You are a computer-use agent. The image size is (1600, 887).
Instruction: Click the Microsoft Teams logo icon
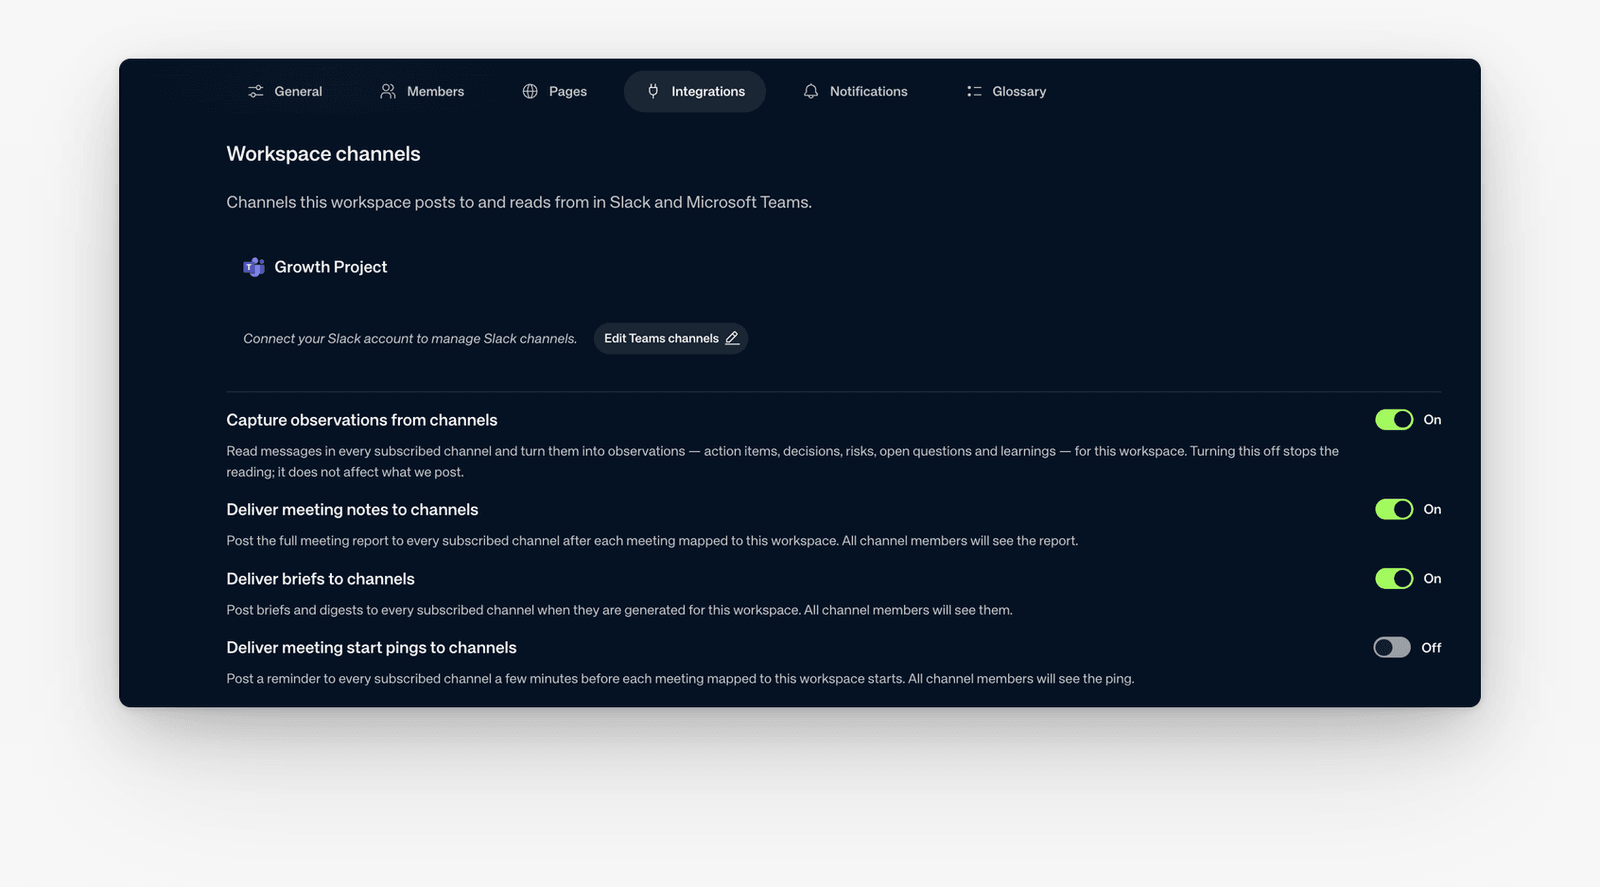click(254, 267)
